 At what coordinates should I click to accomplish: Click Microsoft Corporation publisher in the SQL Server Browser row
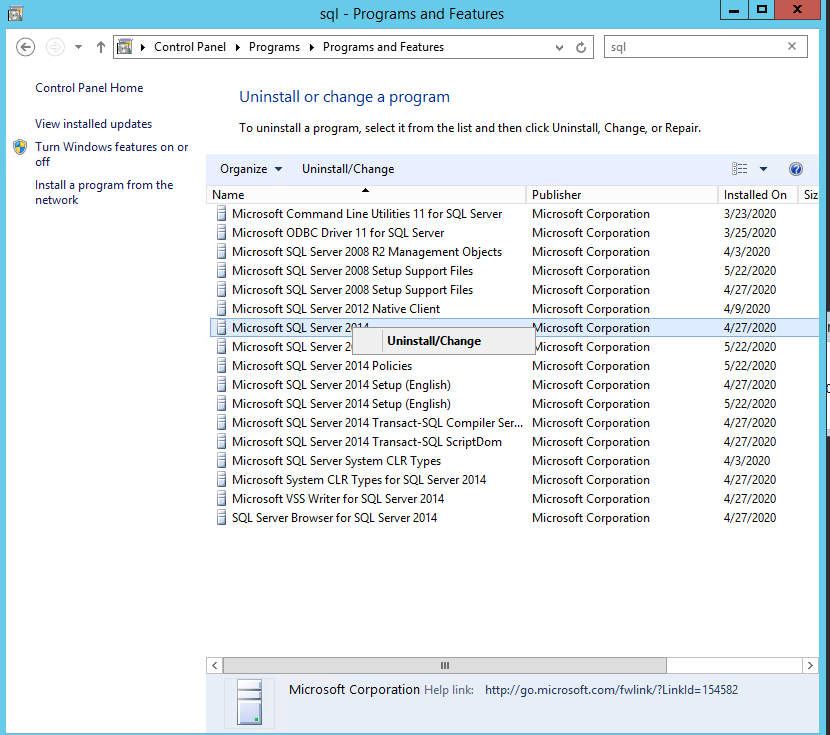point(591,518)
